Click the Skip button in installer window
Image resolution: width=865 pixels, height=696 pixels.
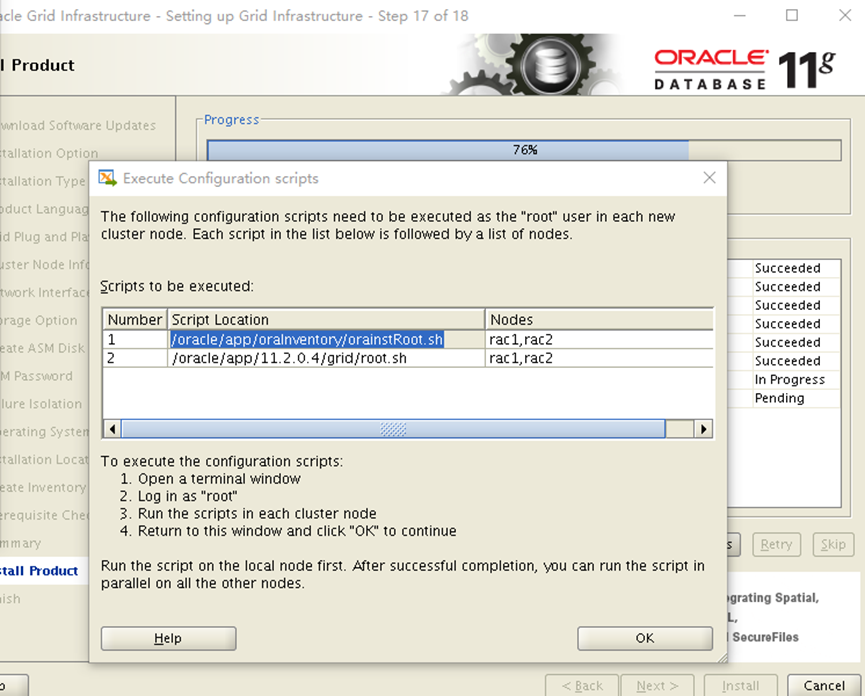[833, 544]
